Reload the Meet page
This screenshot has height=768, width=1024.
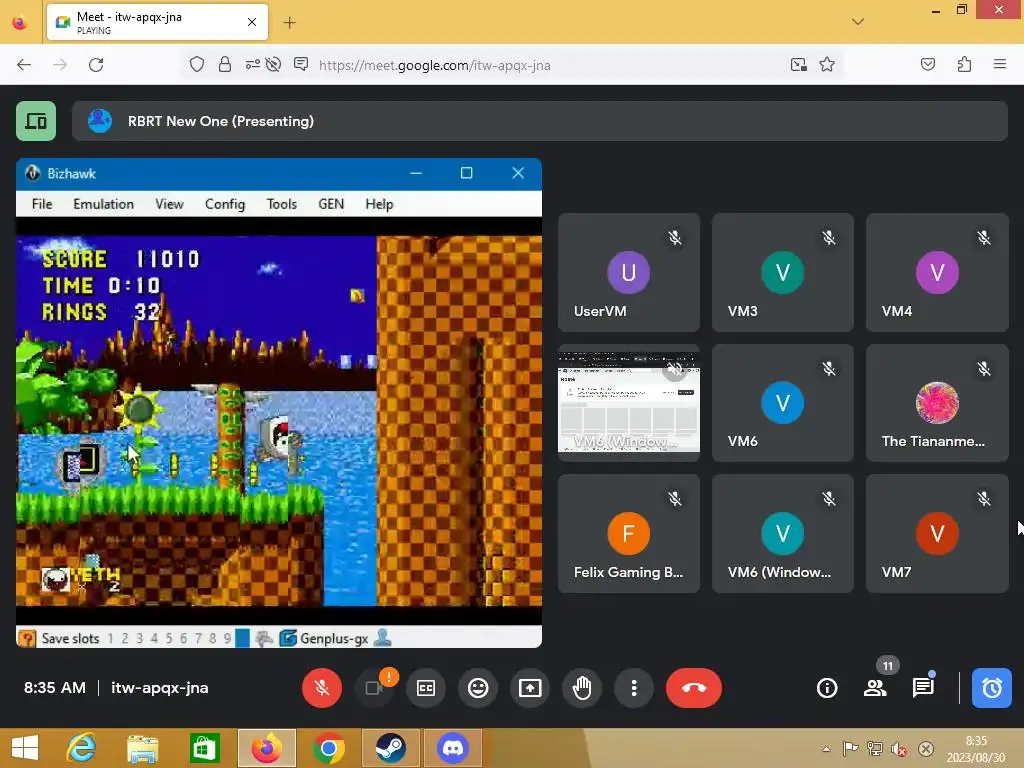[x=96, y=65]
